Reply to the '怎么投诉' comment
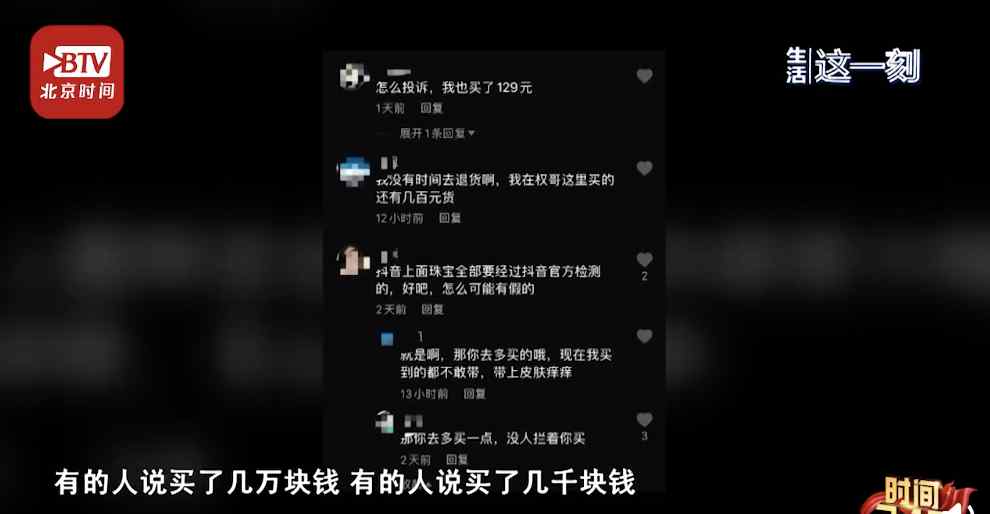 pyautogui.click(x=432, y=108)
